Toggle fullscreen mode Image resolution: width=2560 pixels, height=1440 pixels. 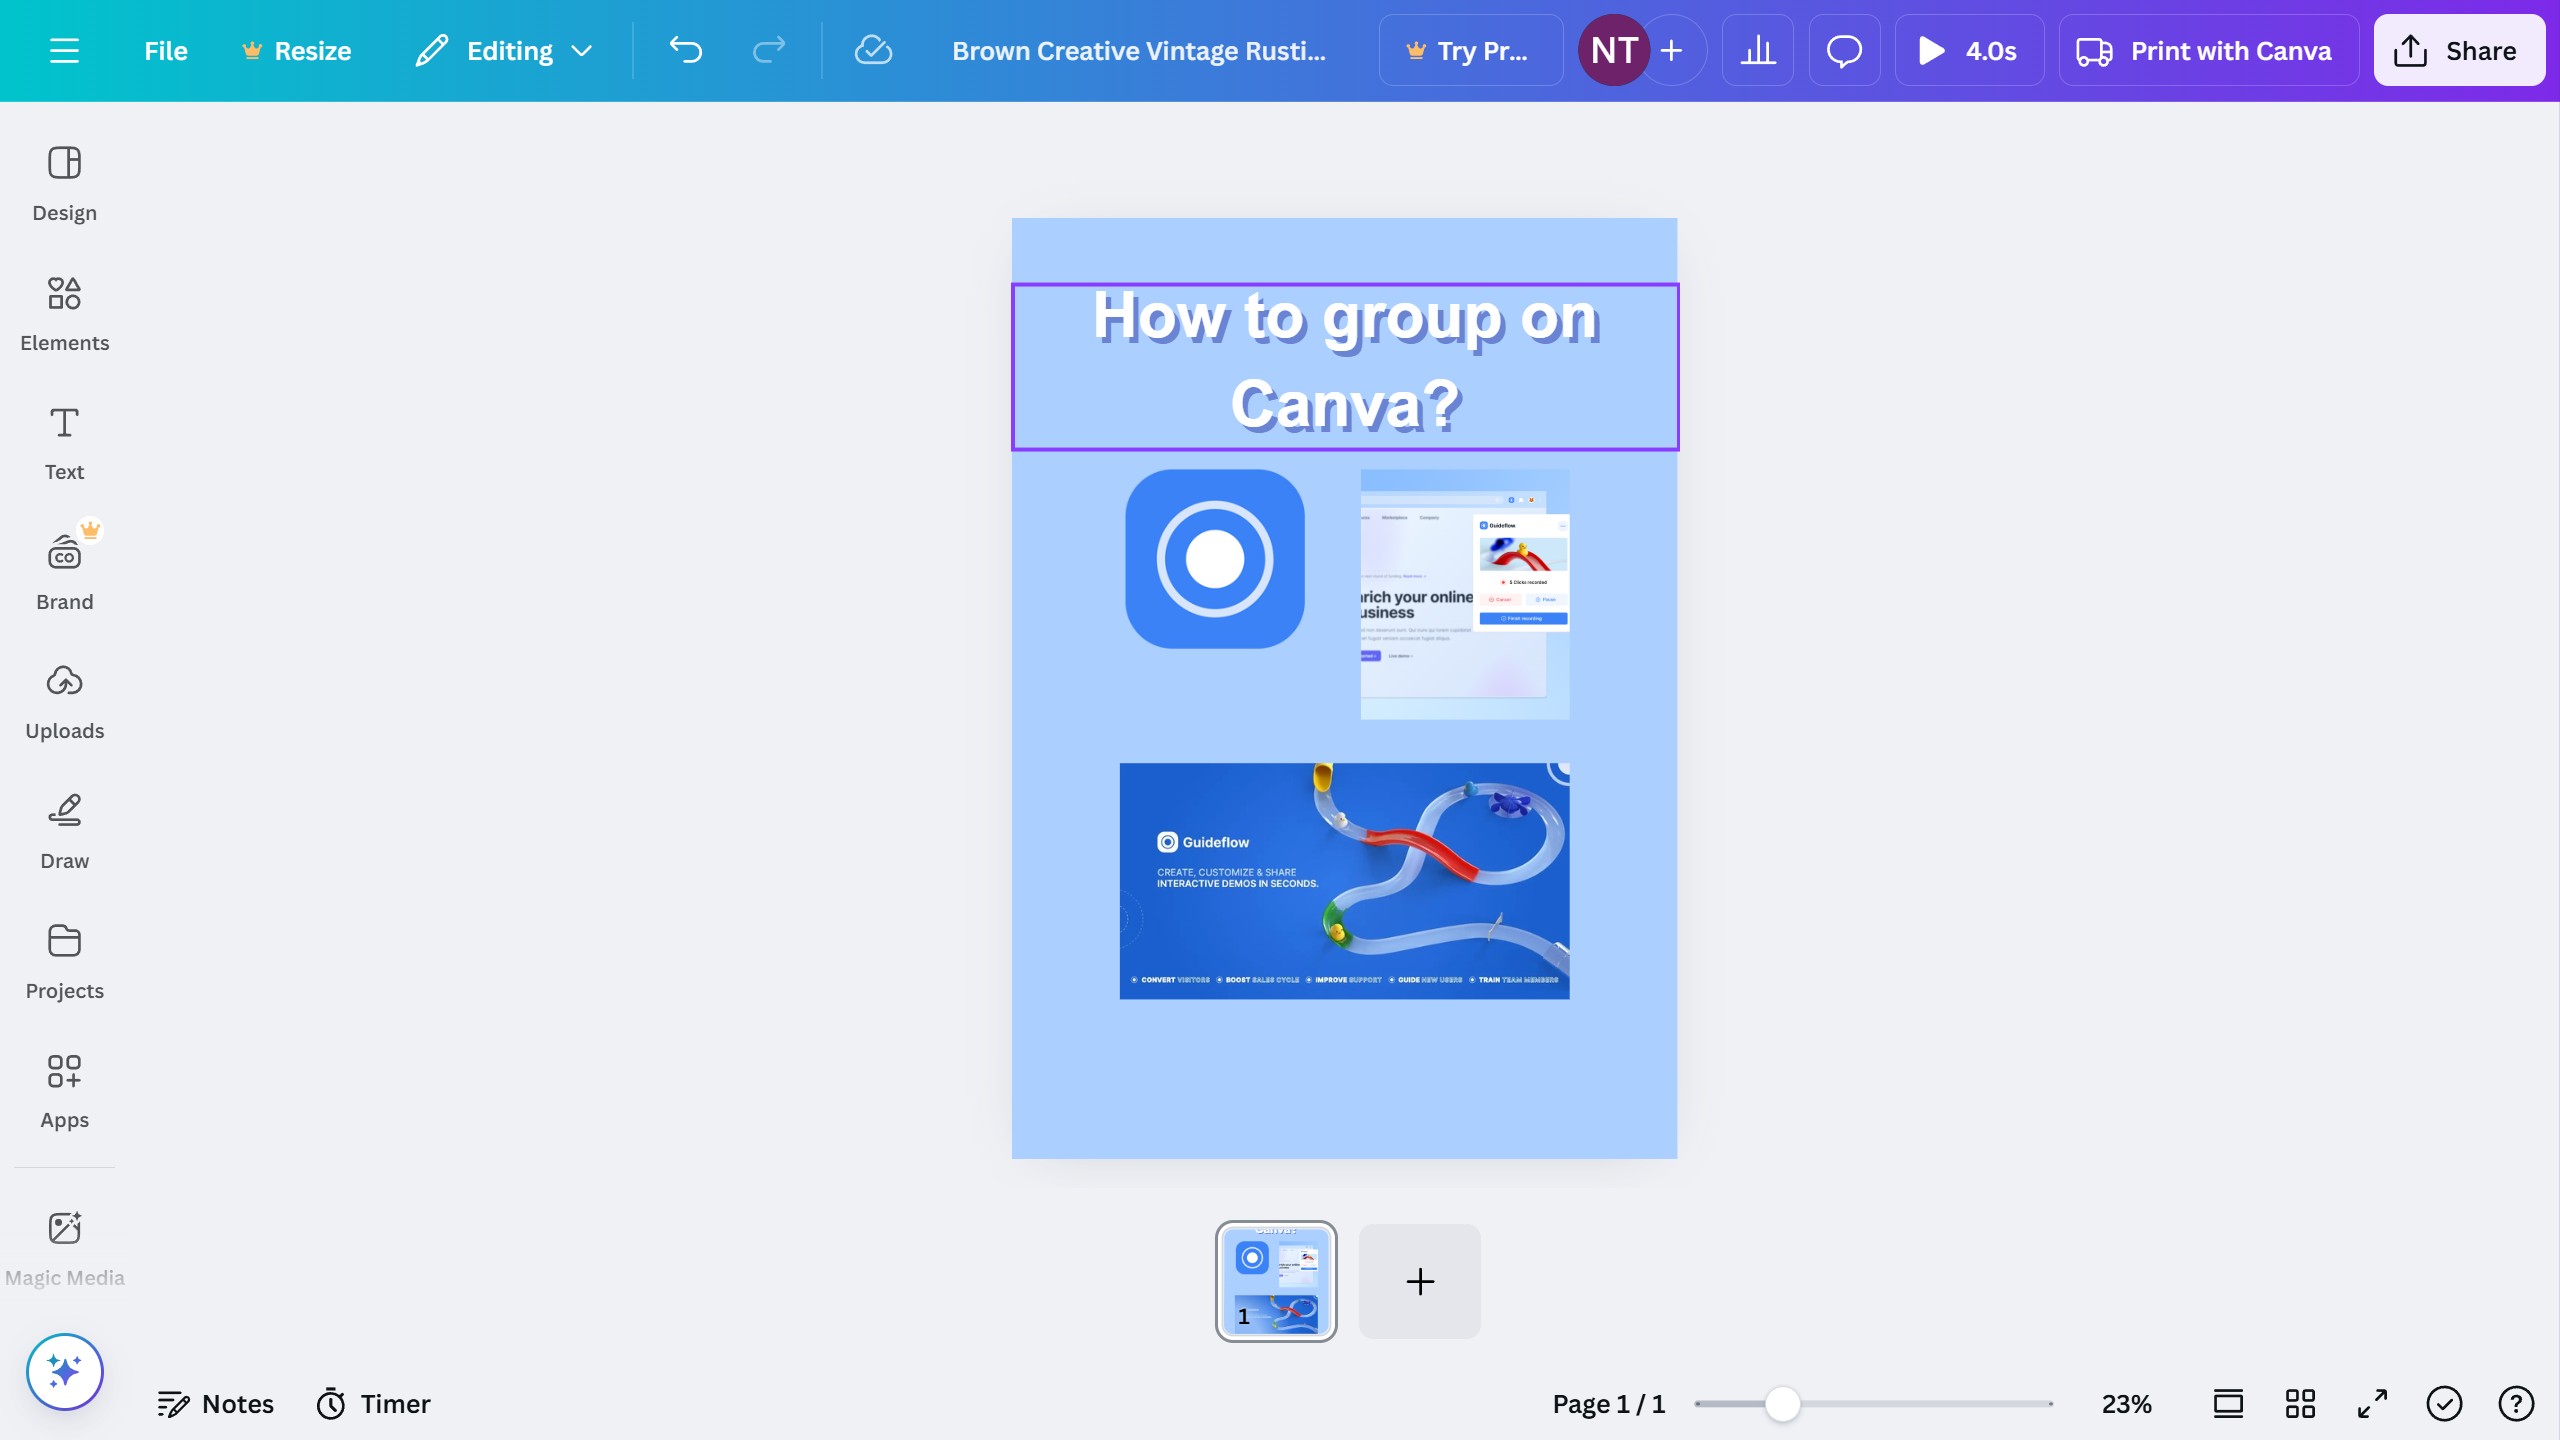click(2371, 1403)
